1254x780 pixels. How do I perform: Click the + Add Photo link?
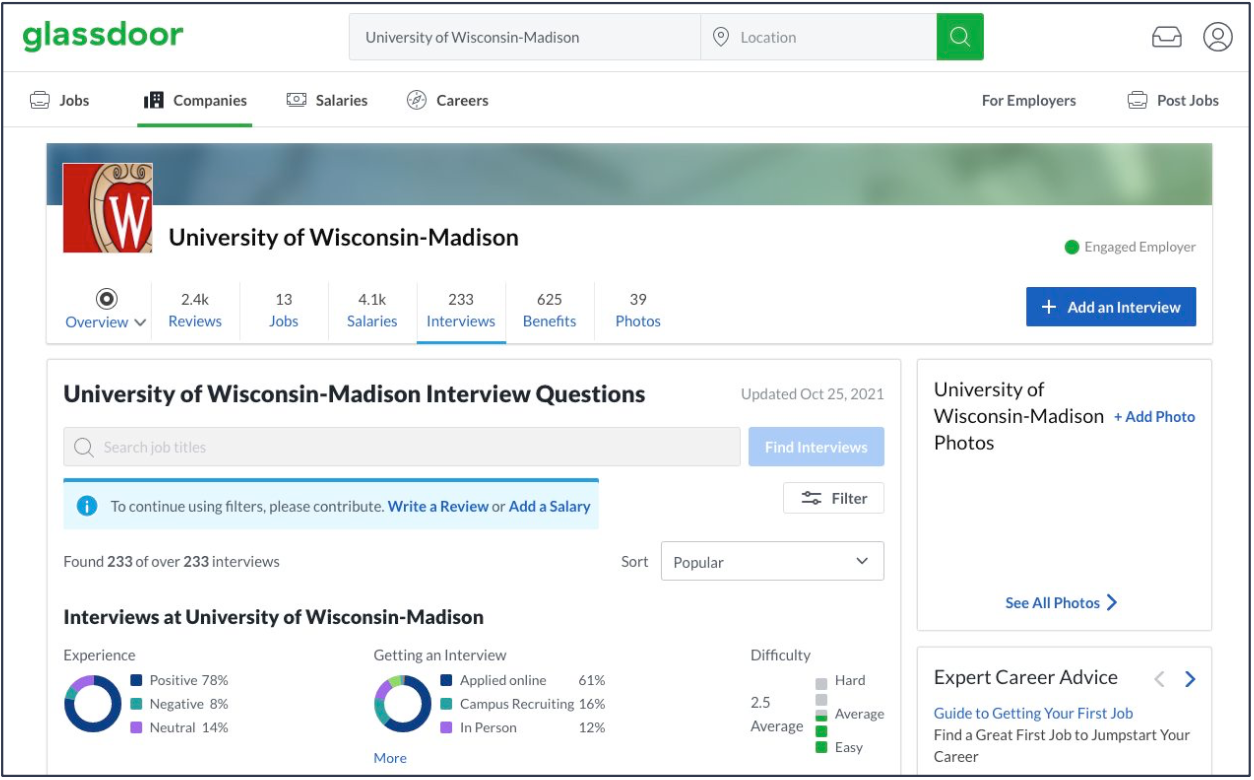tap(1155, 416)
